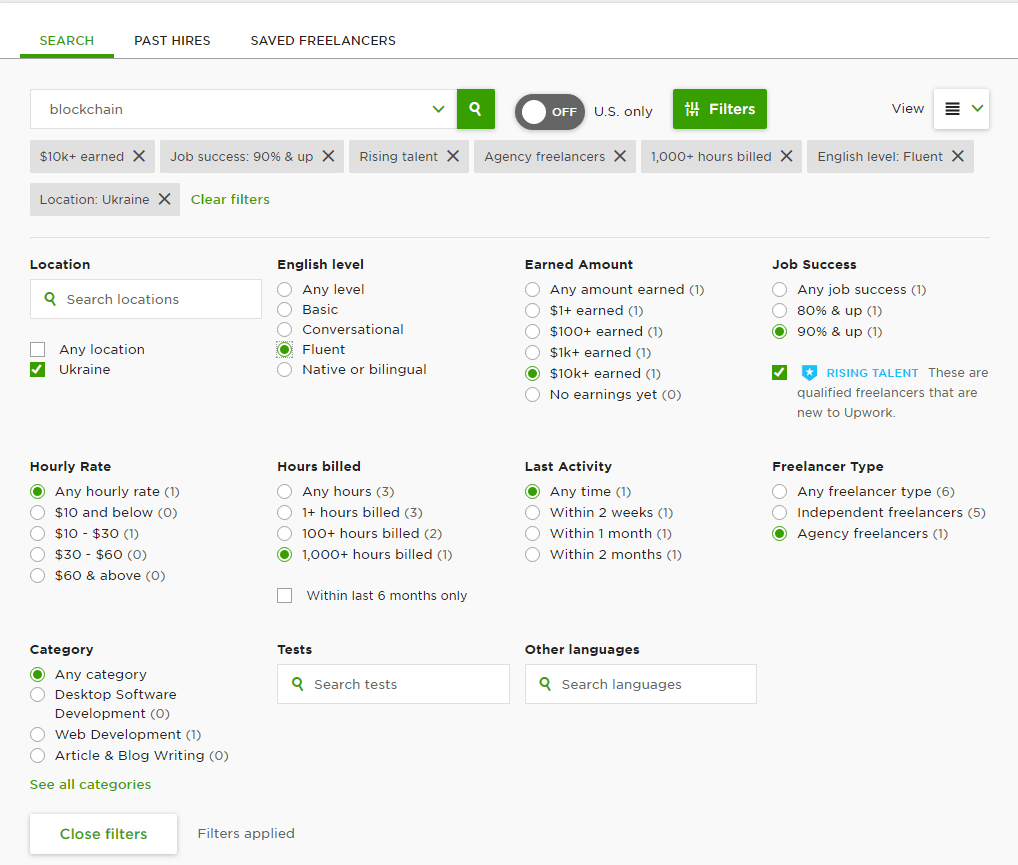The image size is (1018, 865).
Task: Remove the '$10k+ earned' filter chip
Action: click(139, 156)
